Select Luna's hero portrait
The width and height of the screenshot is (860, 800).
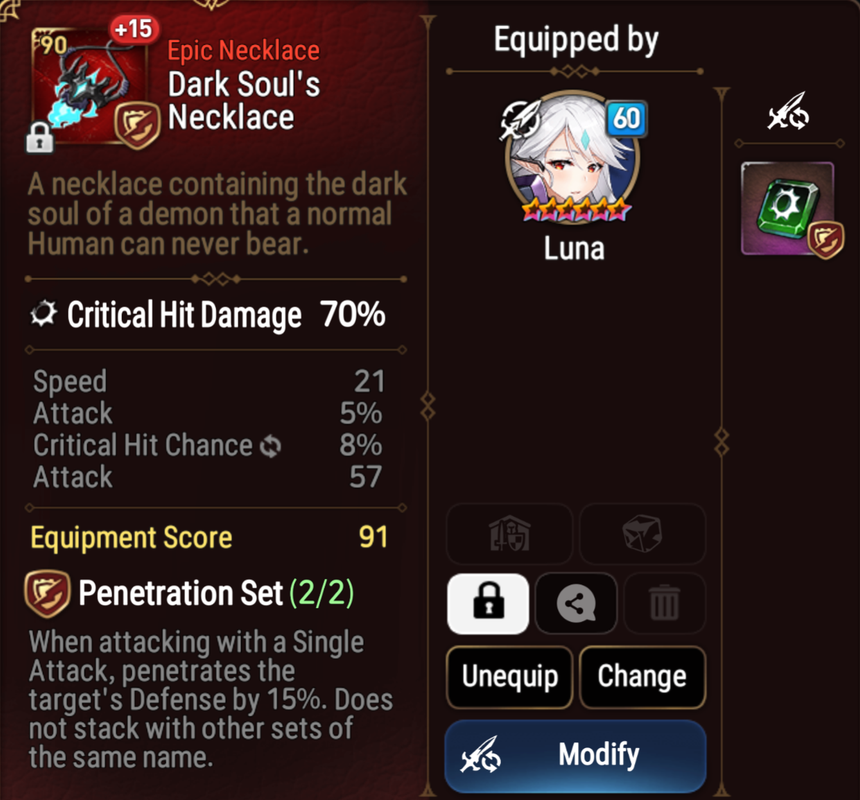573,156
